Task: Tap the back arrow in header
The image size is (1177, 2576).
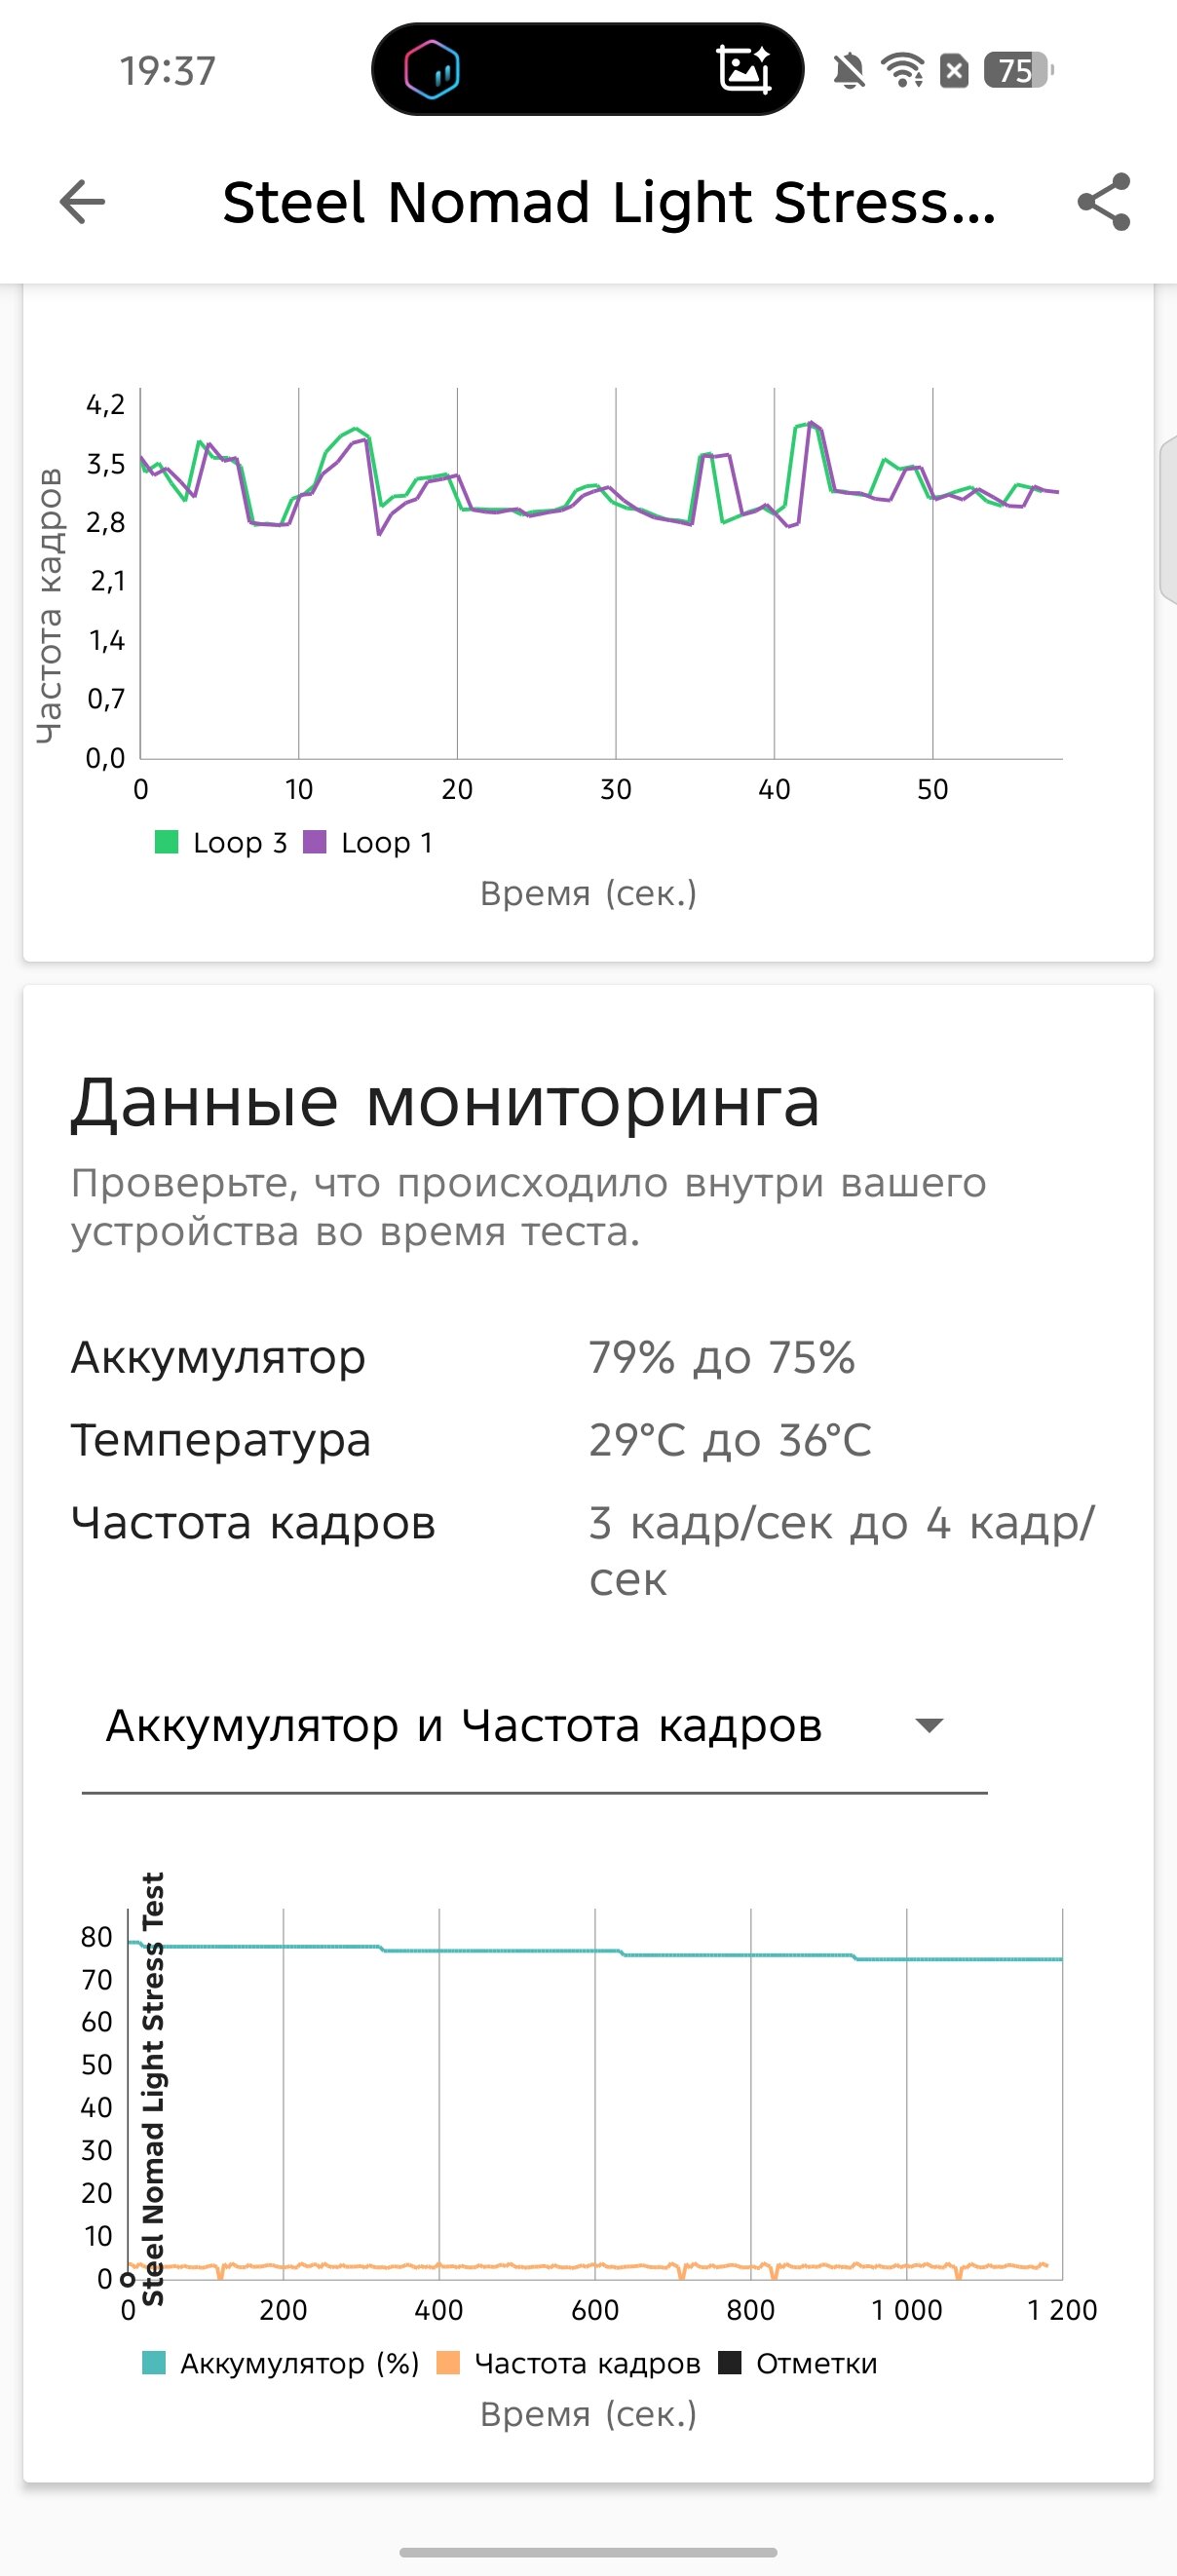Action: pos(82,203)
